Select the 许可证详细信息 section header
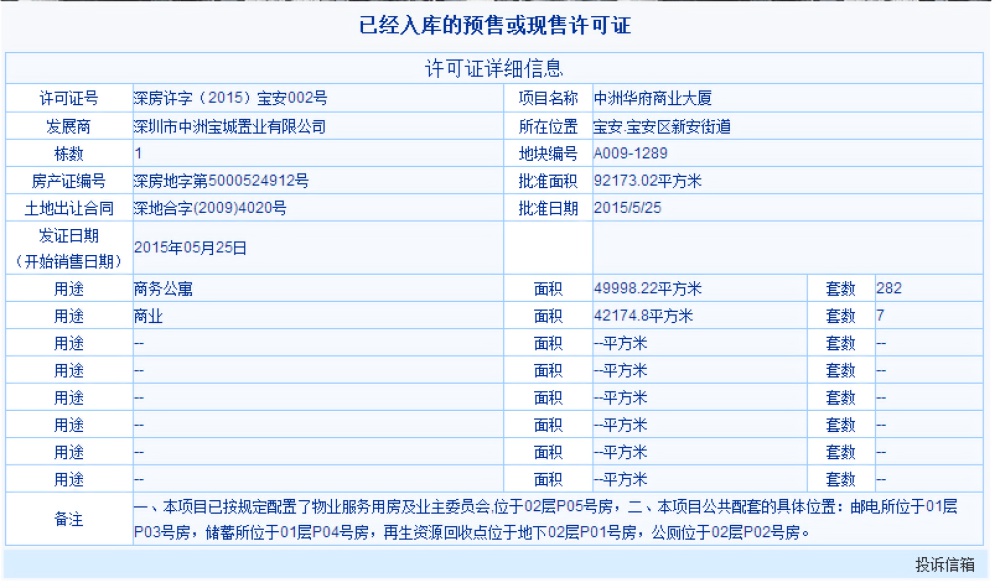 click(x=494, y=68)
